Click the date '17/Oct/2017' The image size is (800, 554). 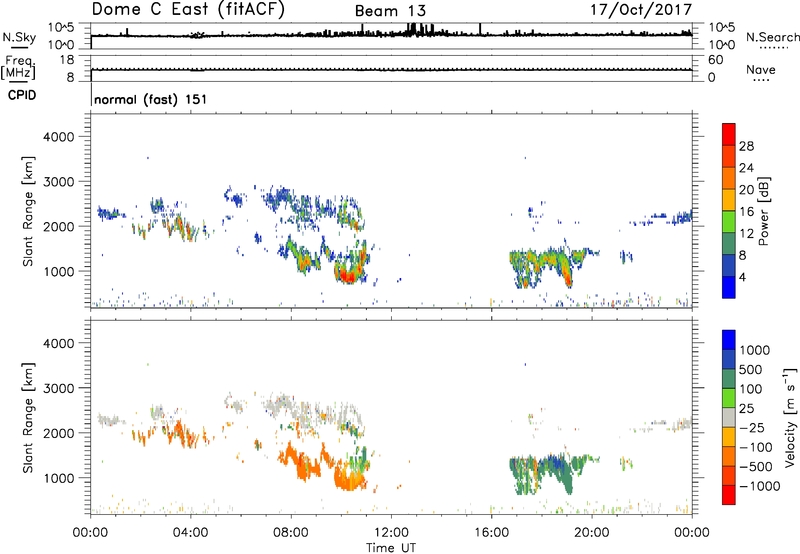pyautogui.click(x=641, y=10)
